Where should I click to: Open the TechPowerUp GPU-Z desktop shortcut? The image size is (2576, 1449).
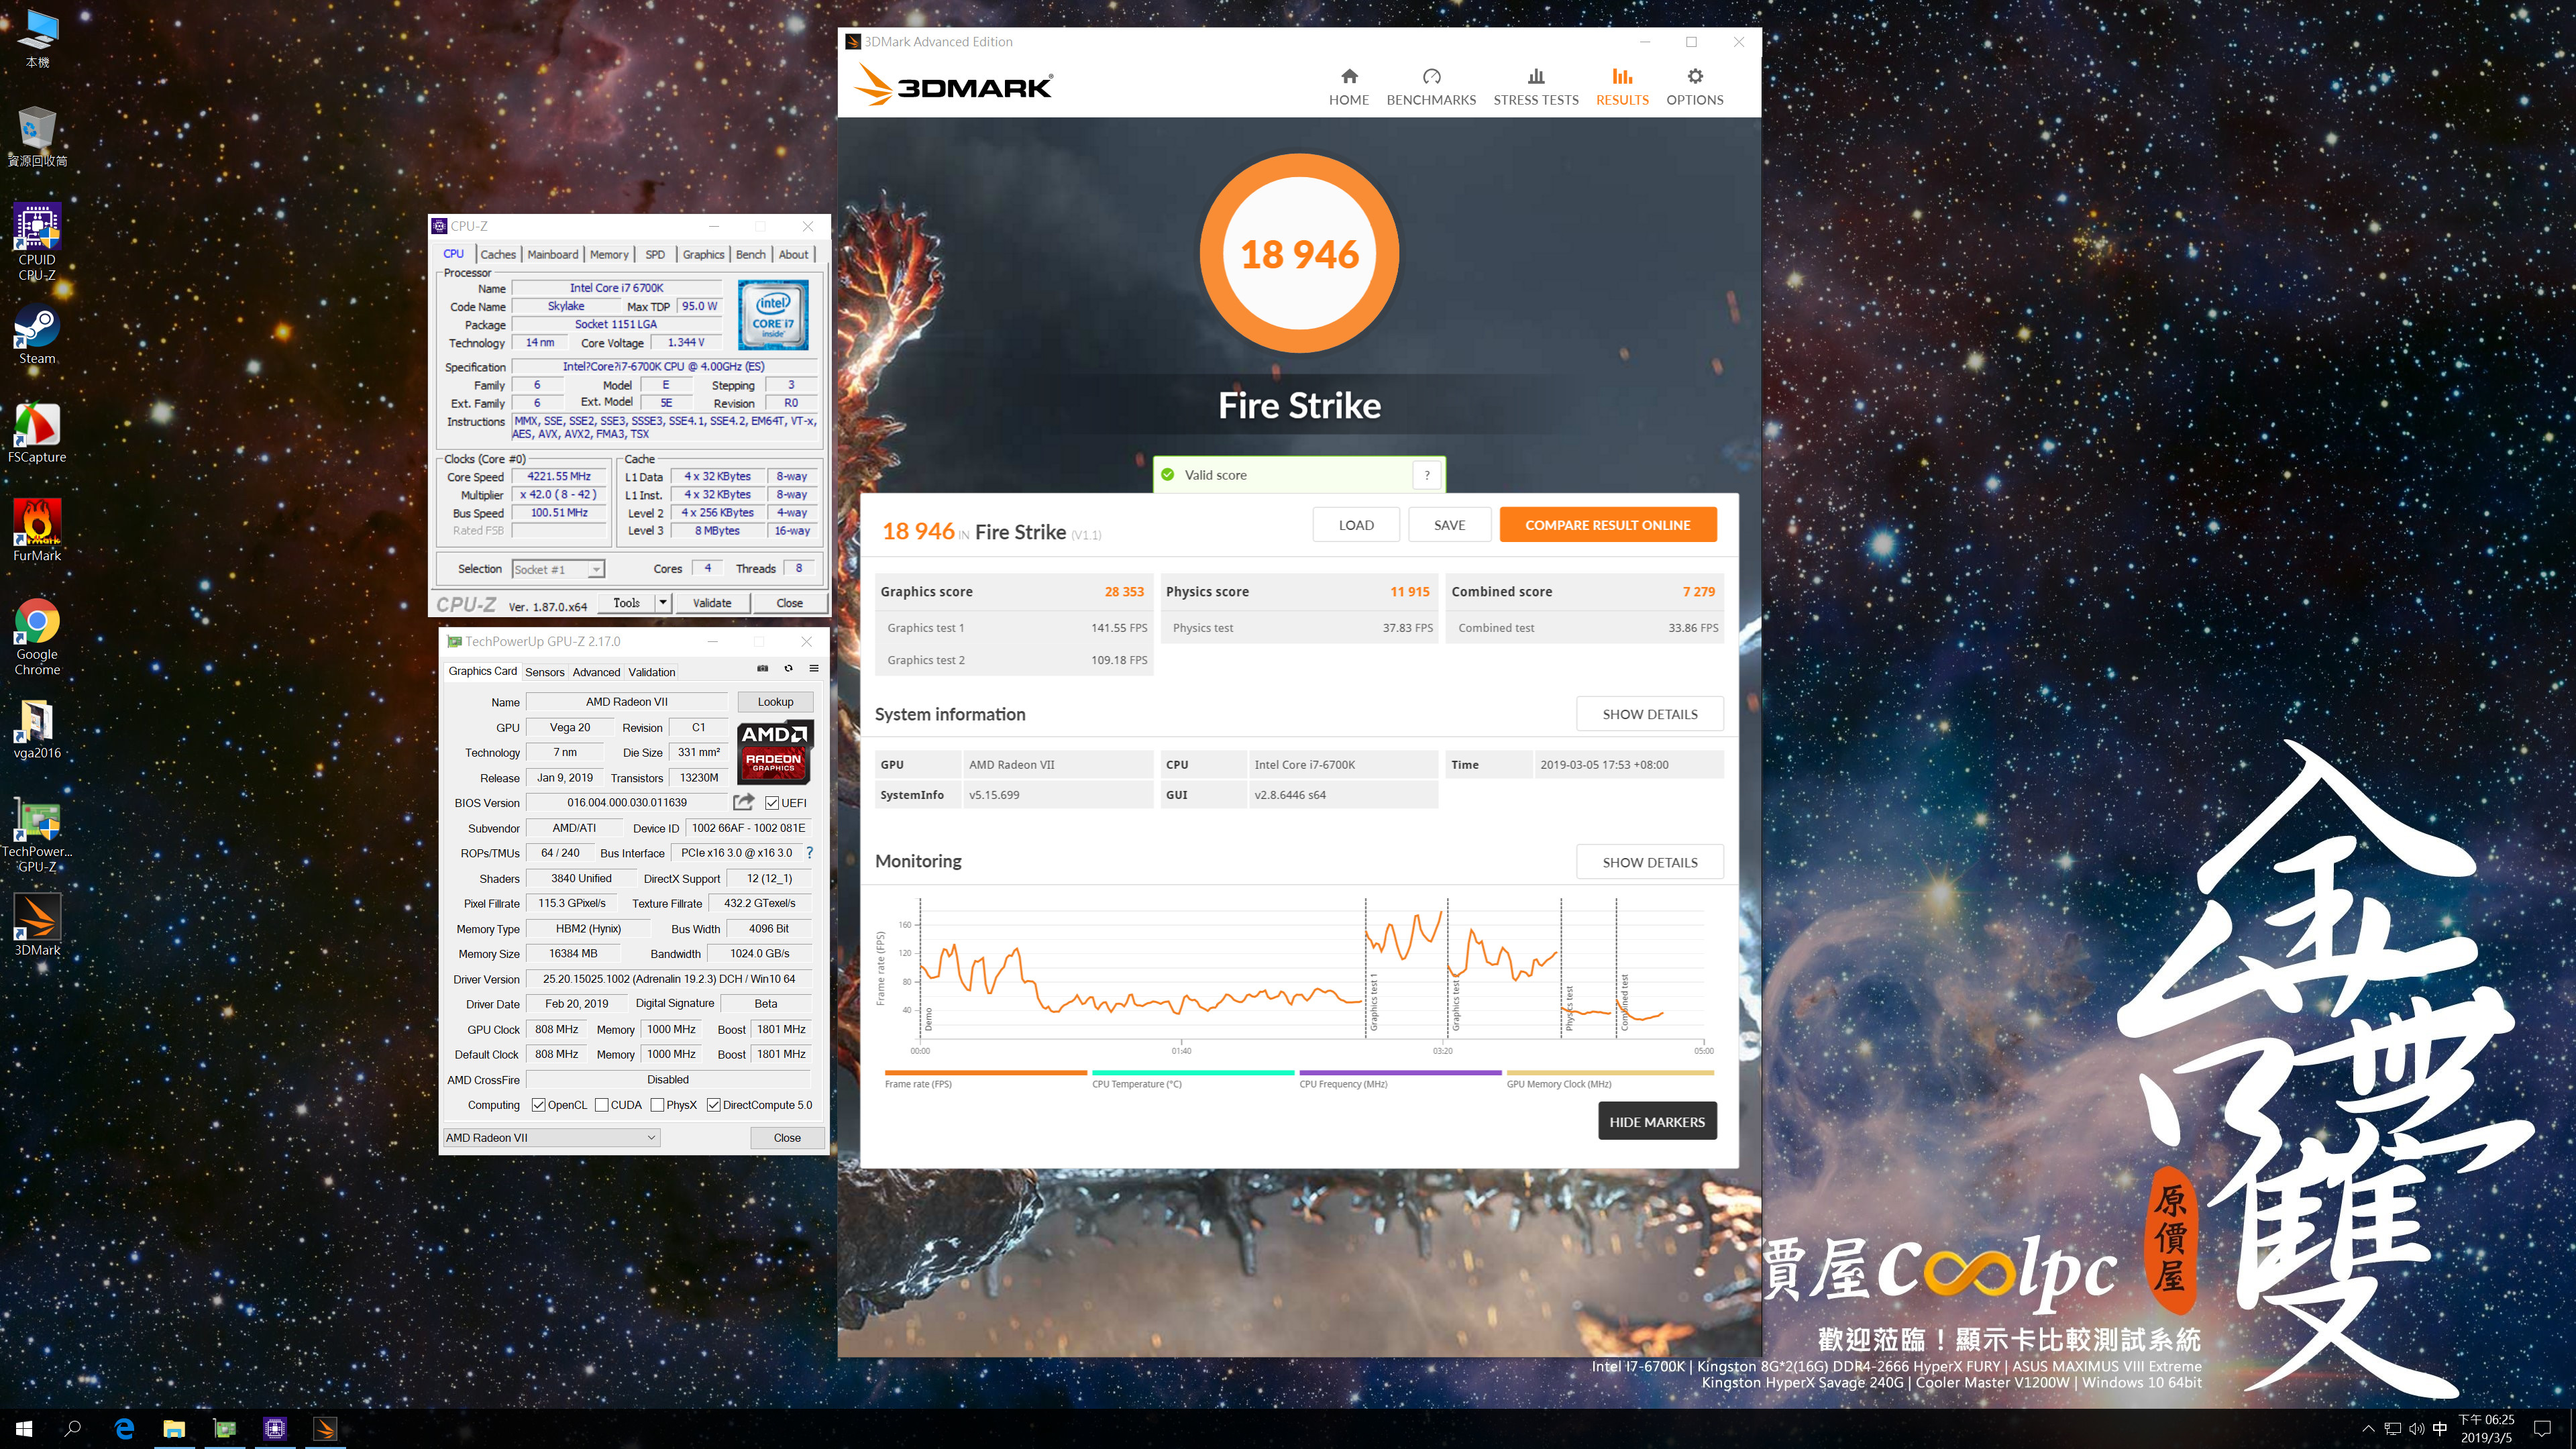tap(37, 835)
